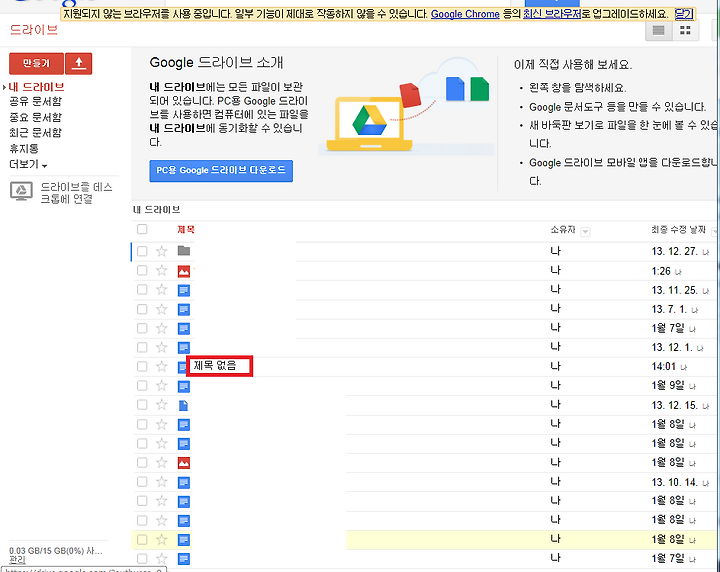This screenshot has height=572, width=720.
Task: Select 내 드라이브 in sidebar
Action: click(x=36, y=87)
